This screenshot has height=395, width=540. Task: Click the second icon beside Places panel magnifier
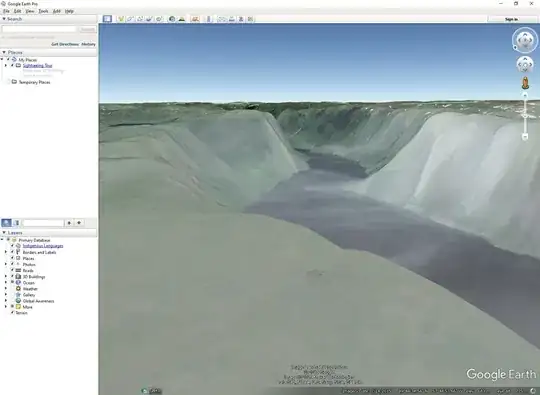click(17, 223)
